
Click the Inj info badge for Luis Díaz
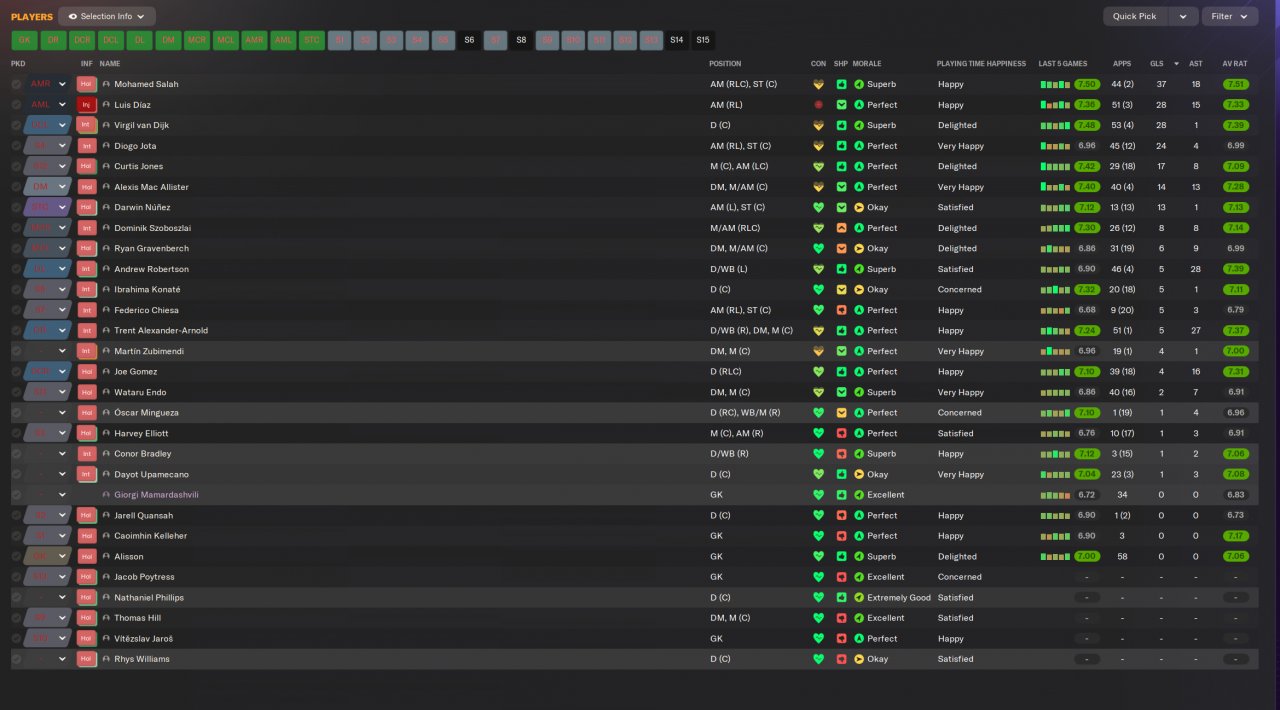[x=86, y=105]
